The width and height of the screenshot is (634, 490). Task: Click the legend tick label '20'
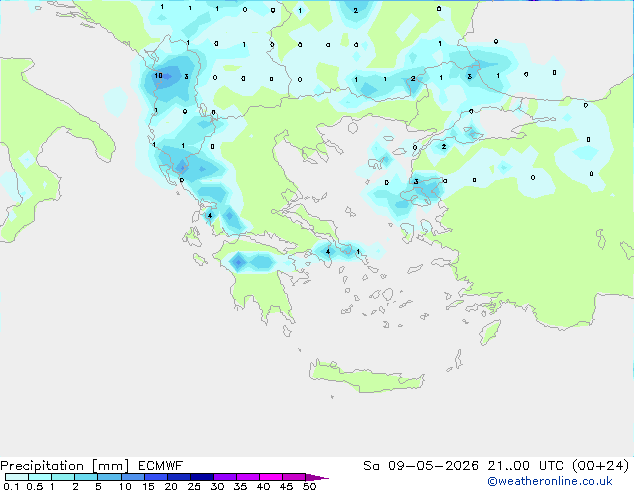coord(171,486)
